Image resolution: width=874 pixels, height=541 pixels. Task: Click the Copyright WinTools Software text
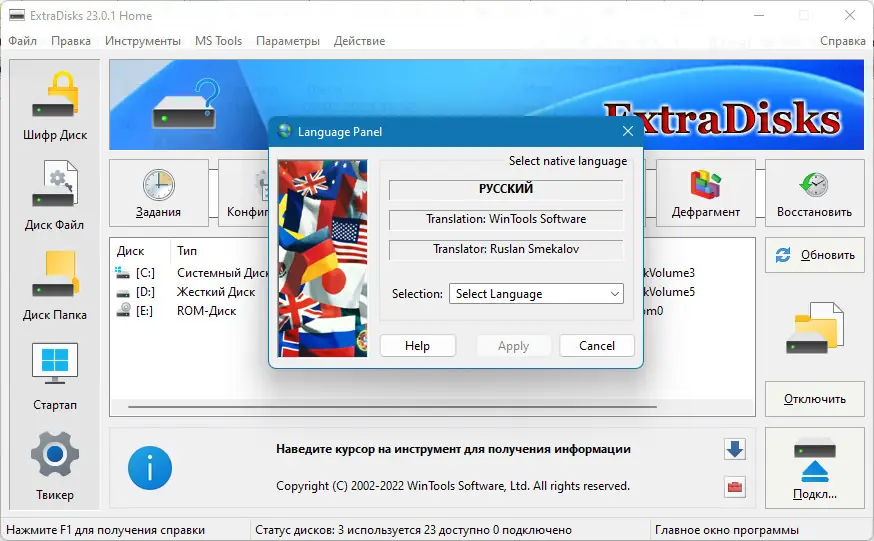453,486
